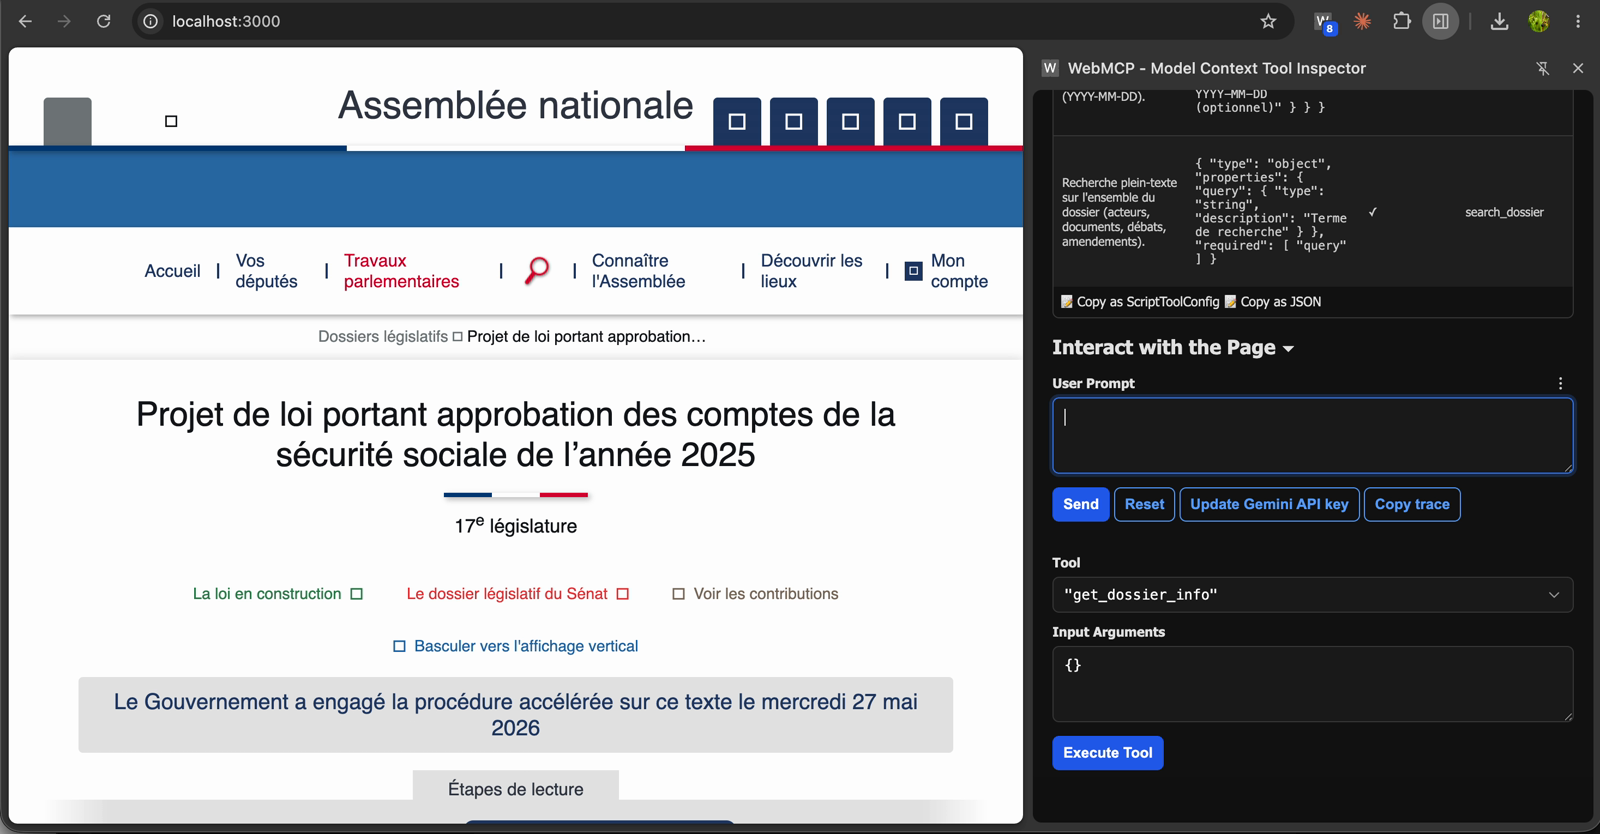The height and width of the screenshot is (834, 1600).
Task: Bookmark this page with the star icon
Action: 1268,21
